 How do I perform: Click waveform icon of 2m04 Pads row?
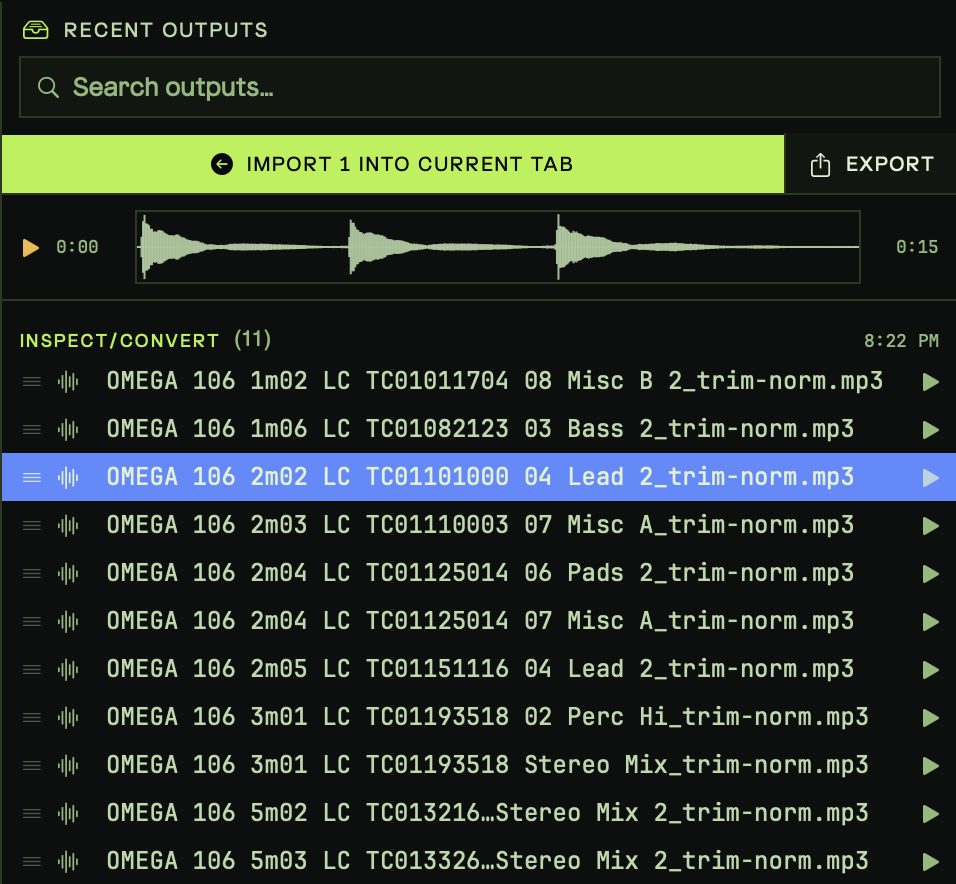(68, 574)
